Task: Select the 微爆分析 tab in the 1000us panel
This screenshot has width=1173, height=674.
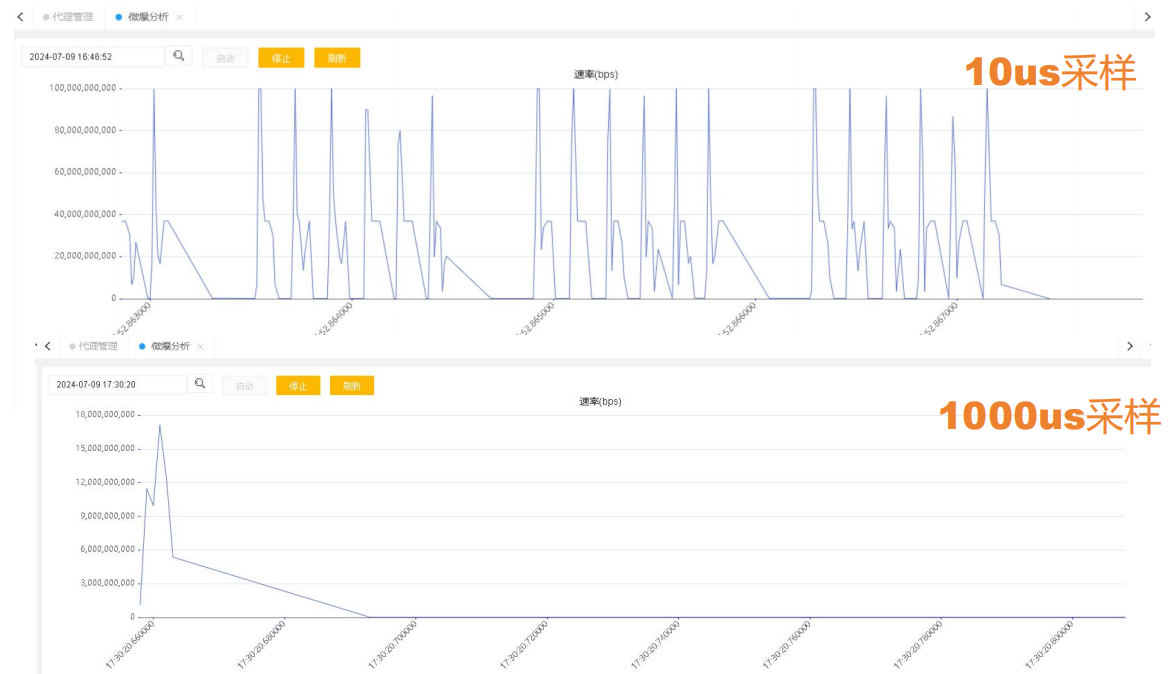Action: click(x=169, y=346)
